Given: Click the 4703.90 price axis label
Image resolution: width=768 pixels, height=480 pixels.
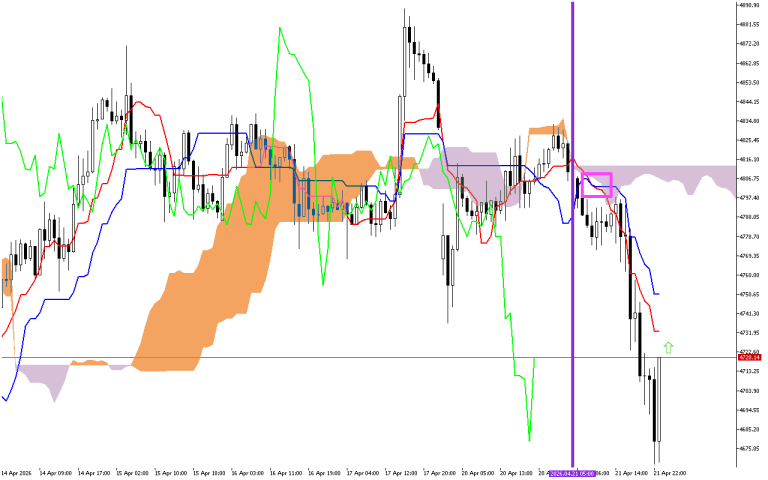Looking at the screenshot, I should tap(749, 390).
